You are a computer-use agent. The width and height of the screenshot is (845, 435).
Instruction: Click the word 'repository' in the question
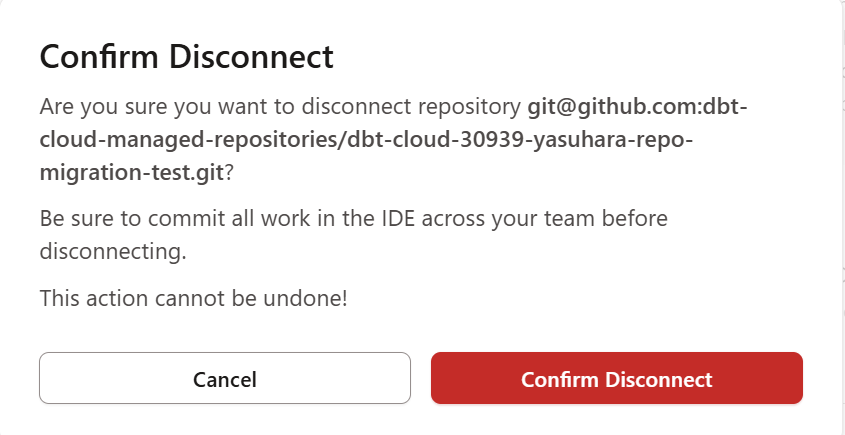pyautogui.click(x=475, y=107)
